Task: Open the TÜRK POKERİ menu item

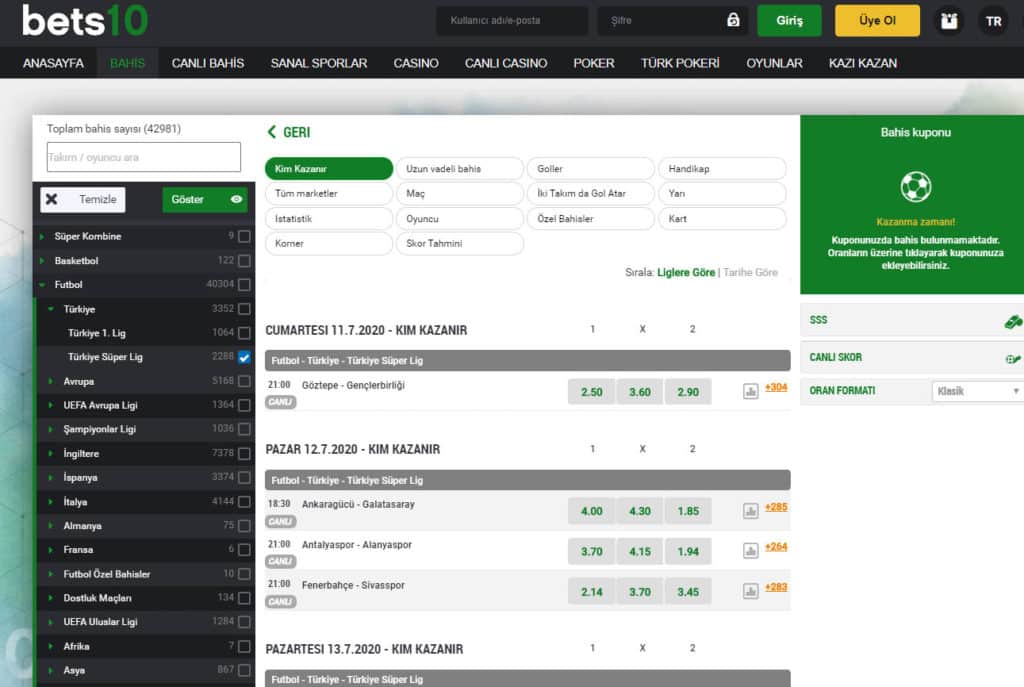Action: point(680,63)
